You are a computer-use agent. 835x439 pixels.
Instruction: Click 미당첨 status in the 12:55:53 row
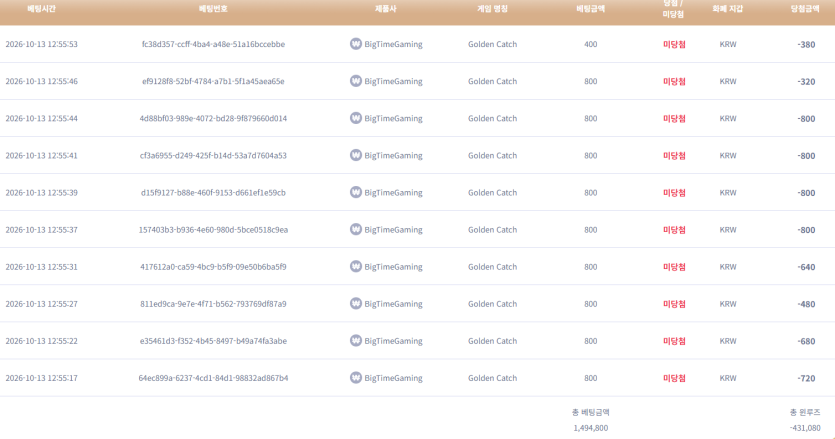674,45
